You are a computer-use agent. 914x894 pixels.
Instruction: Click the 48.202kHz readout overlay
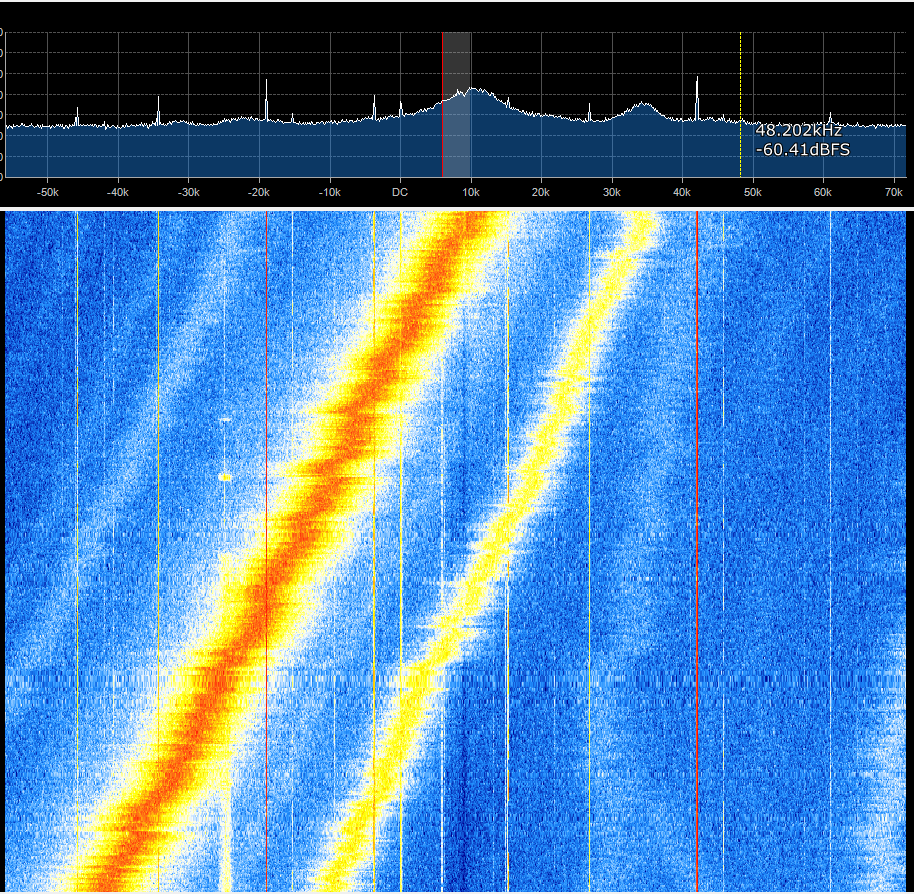[x=800, y=129]
